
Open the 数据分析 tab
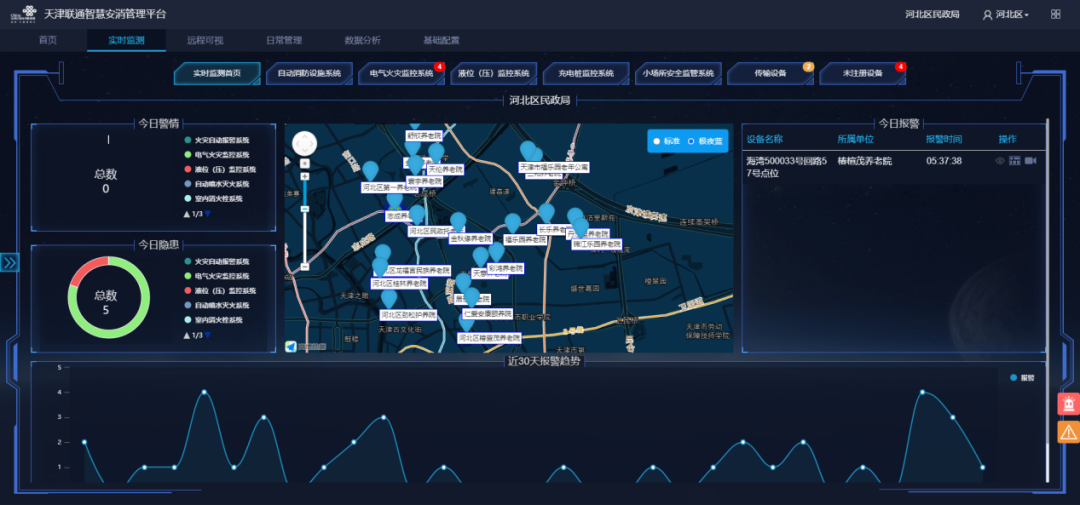click(x=362, y=40)
